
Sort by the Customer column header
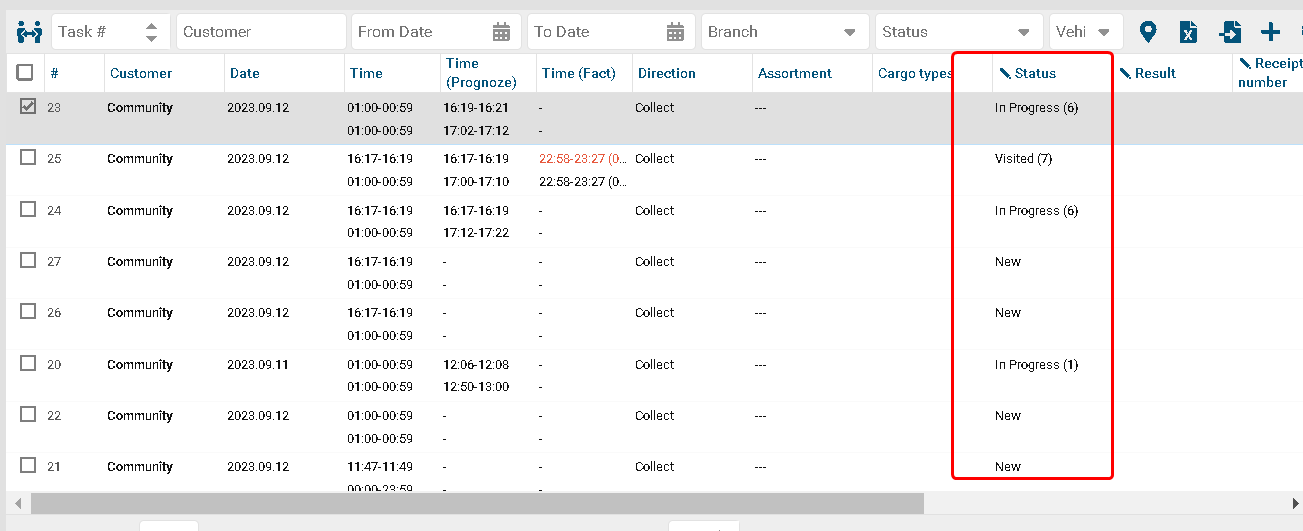(141, 73)
